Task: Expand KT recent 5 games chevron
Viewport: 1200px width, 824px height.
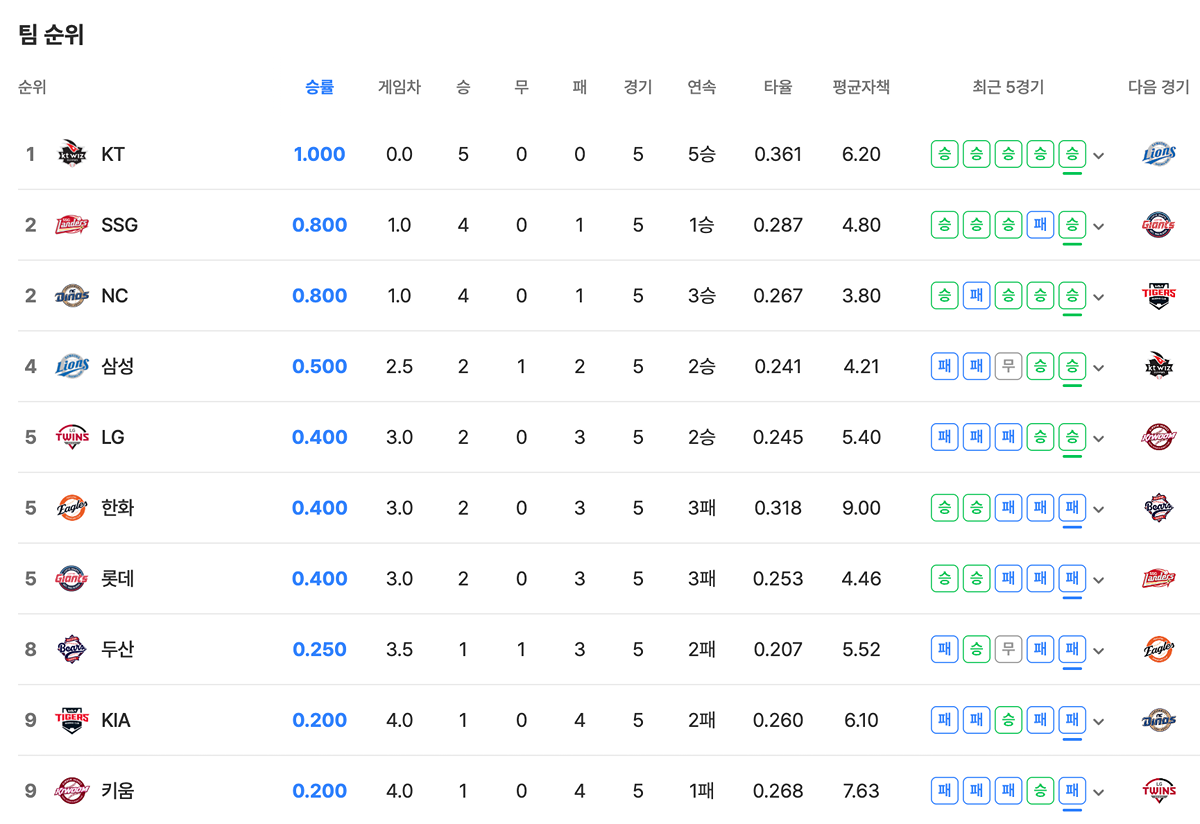Action: tap(1099, 155)
